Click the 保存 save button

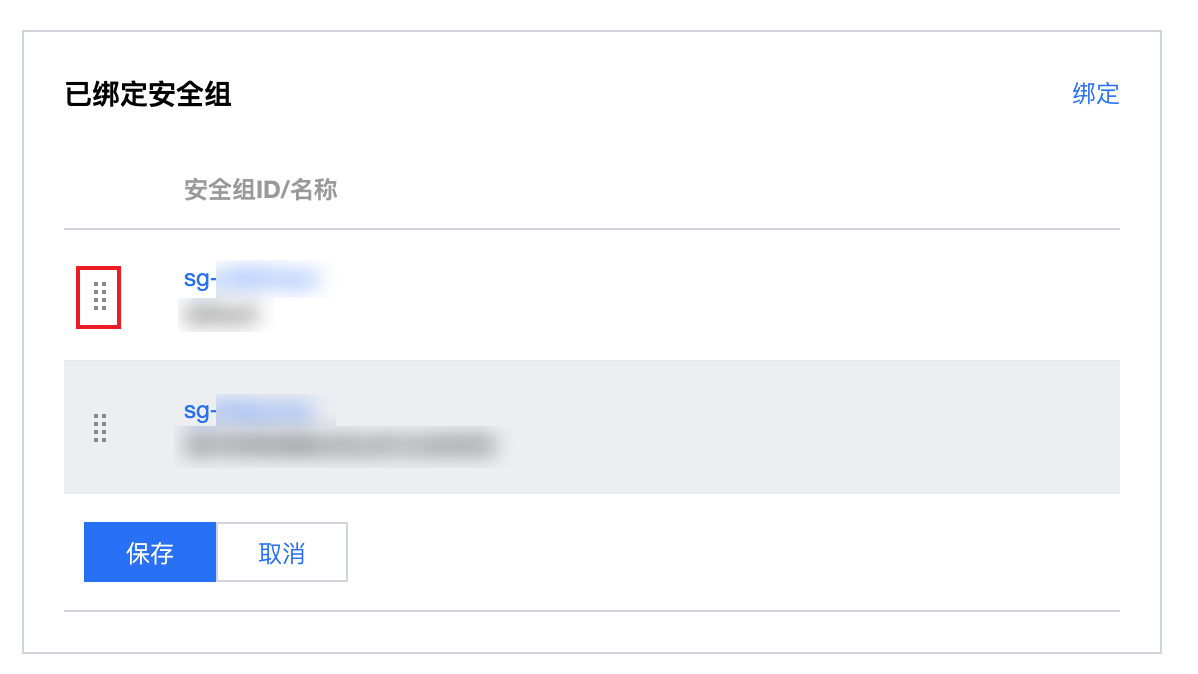(x=150, y=552)
